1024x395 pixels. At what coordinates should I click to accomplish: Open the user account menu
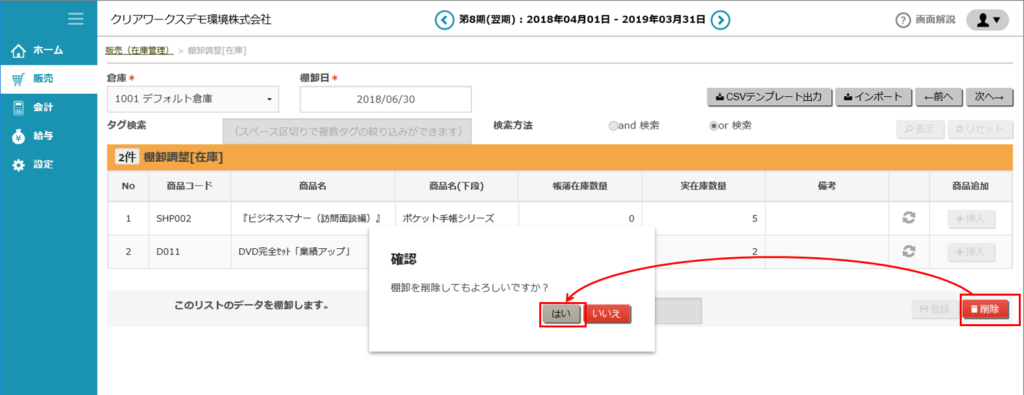[986, 20]
